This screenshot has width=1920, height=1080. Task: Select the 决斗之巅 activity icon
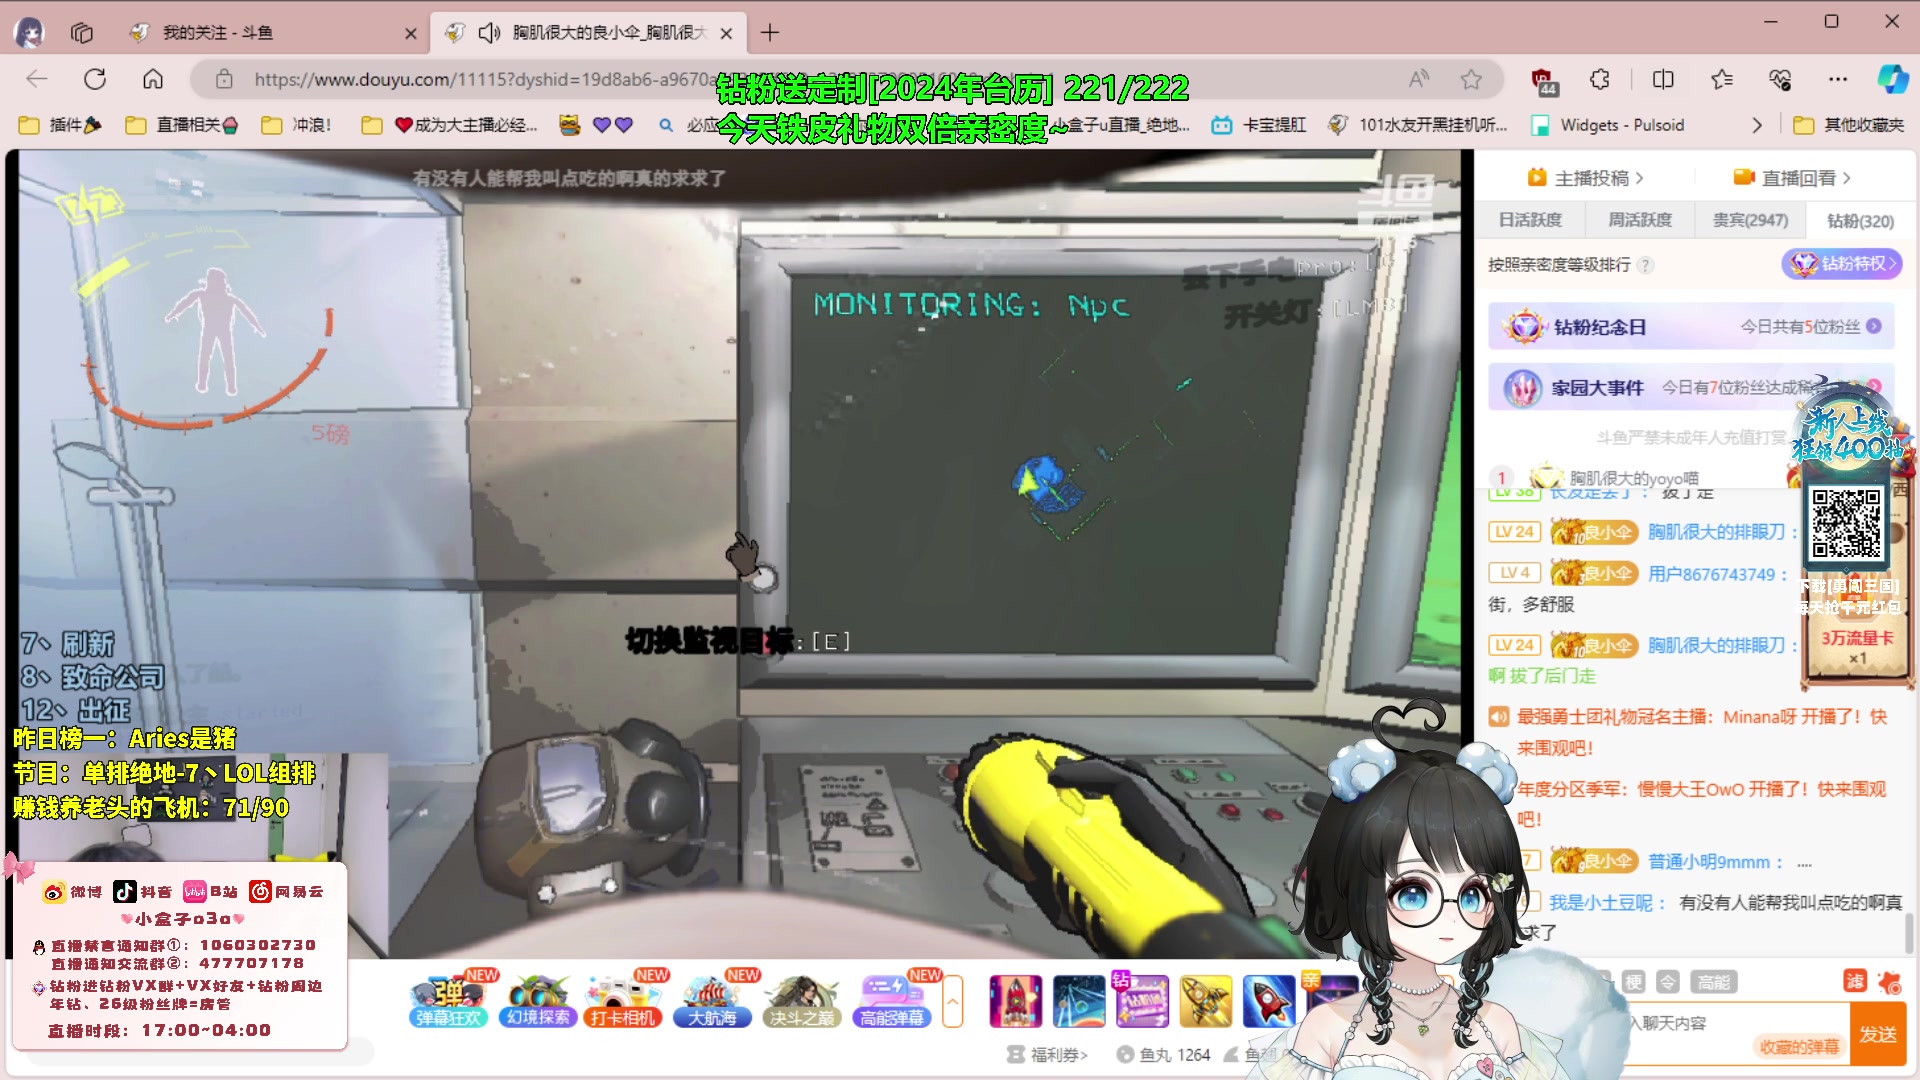click(x=802, y=1000)
